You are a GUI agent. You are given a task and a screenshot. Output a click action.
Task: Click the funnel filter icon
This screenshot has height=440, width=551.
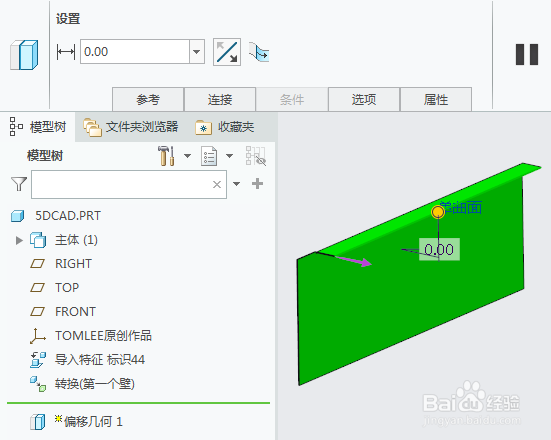pos(19,184)
